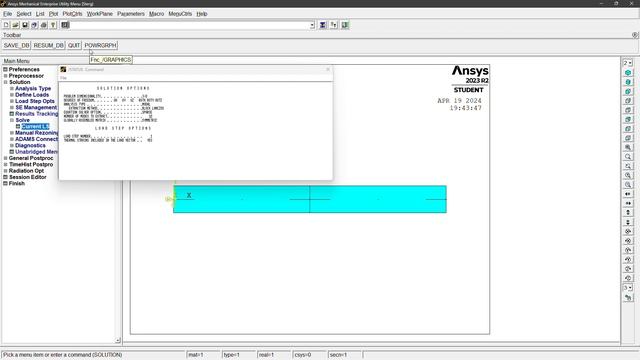Click the command prompt icon beside input
Screen dimensions: 640x360
65,25
